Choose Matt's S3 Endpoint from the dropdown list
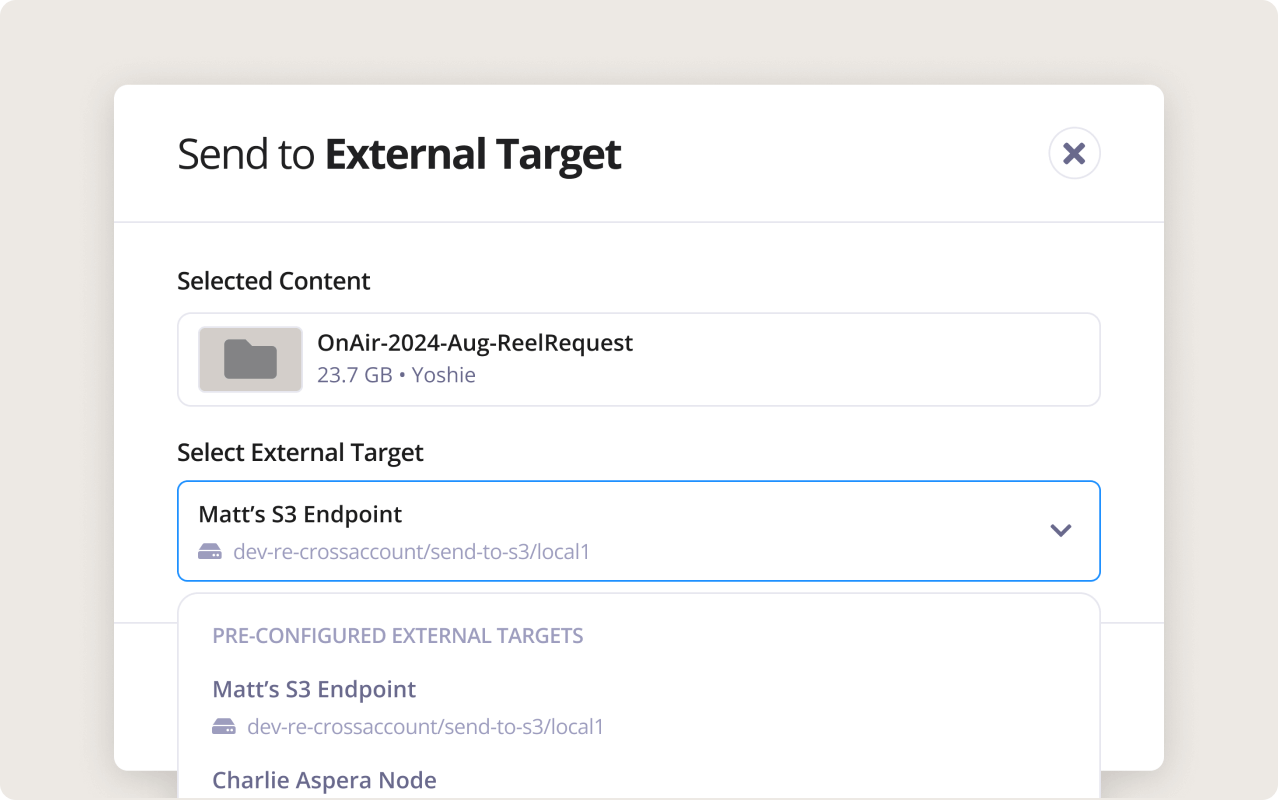This screenshot has height=800, width=1278. click(314, 689)
